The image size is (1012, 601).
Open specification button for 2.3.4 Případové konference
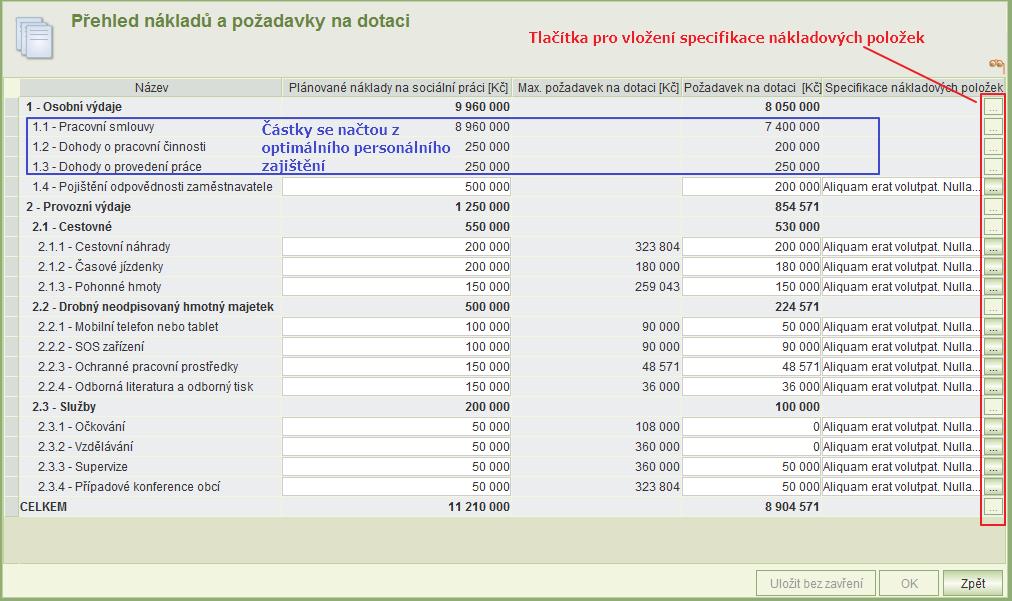coord(993,487)
